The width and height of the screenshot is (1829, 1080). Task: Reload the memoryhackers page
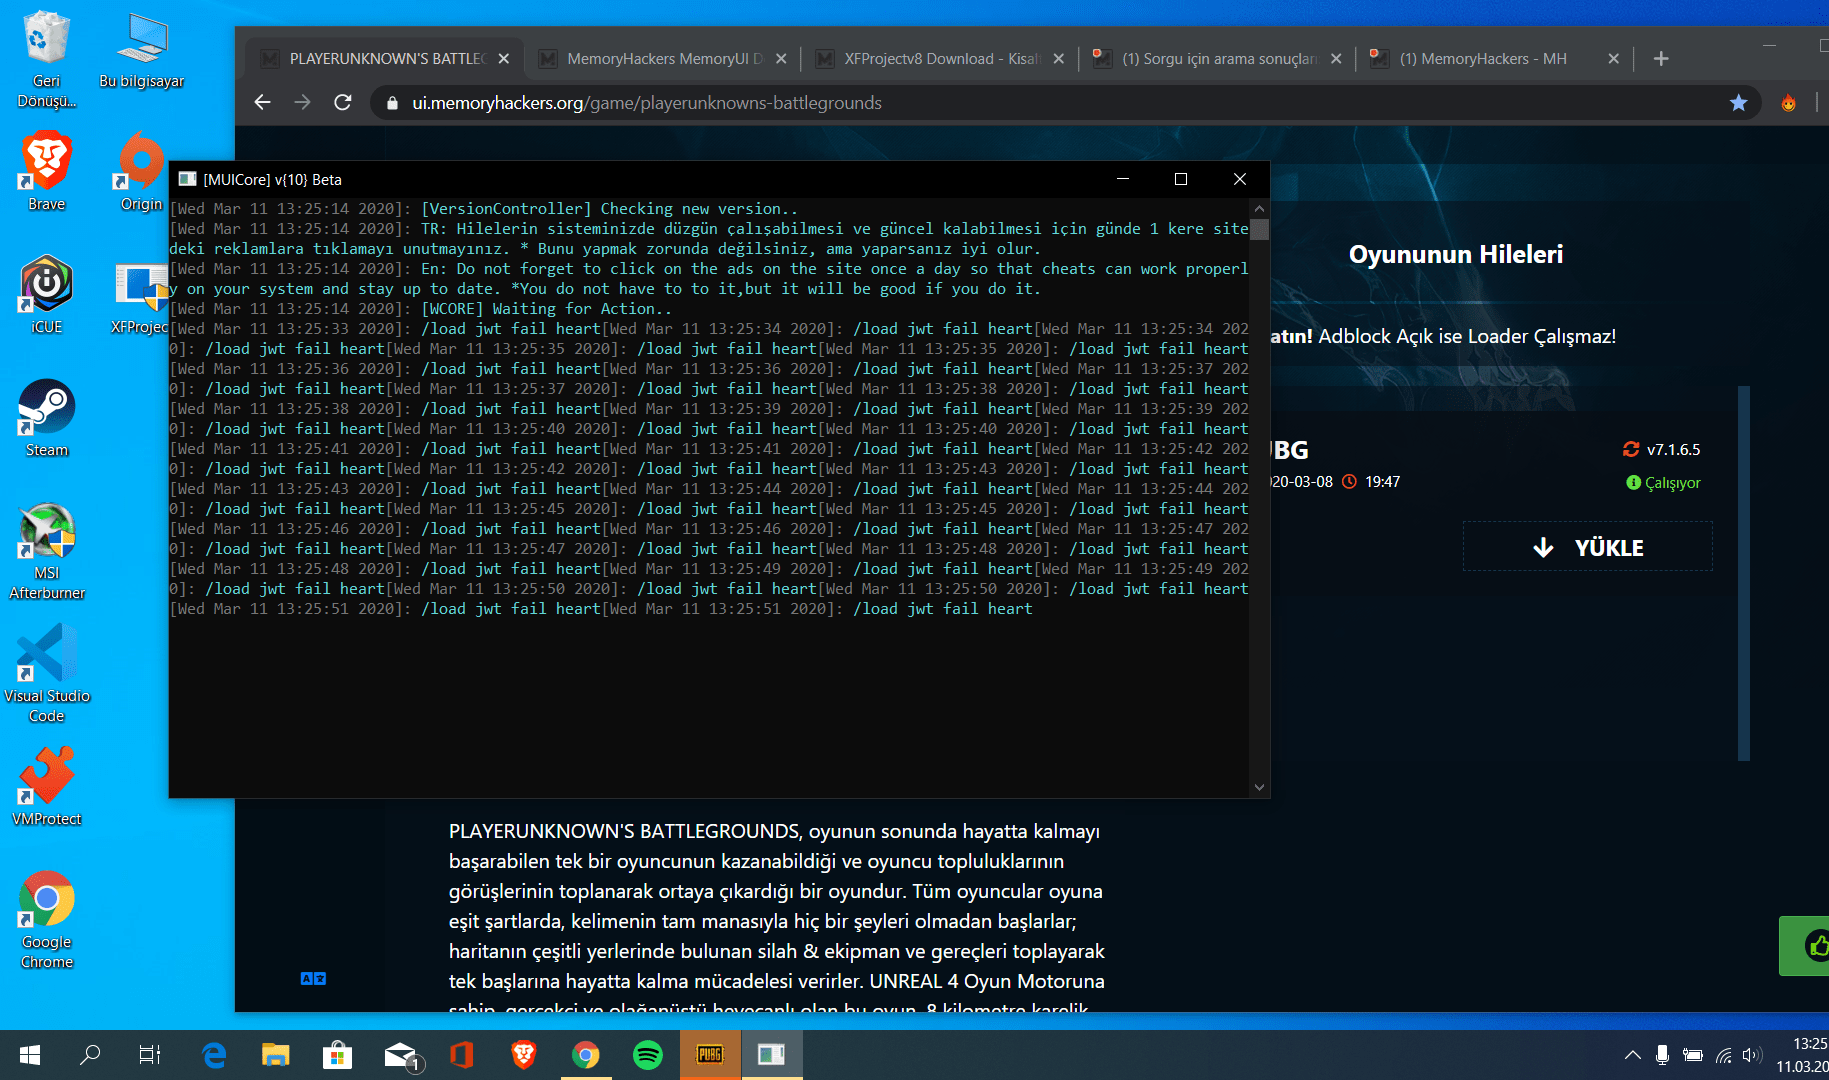(x=342, y=102)
